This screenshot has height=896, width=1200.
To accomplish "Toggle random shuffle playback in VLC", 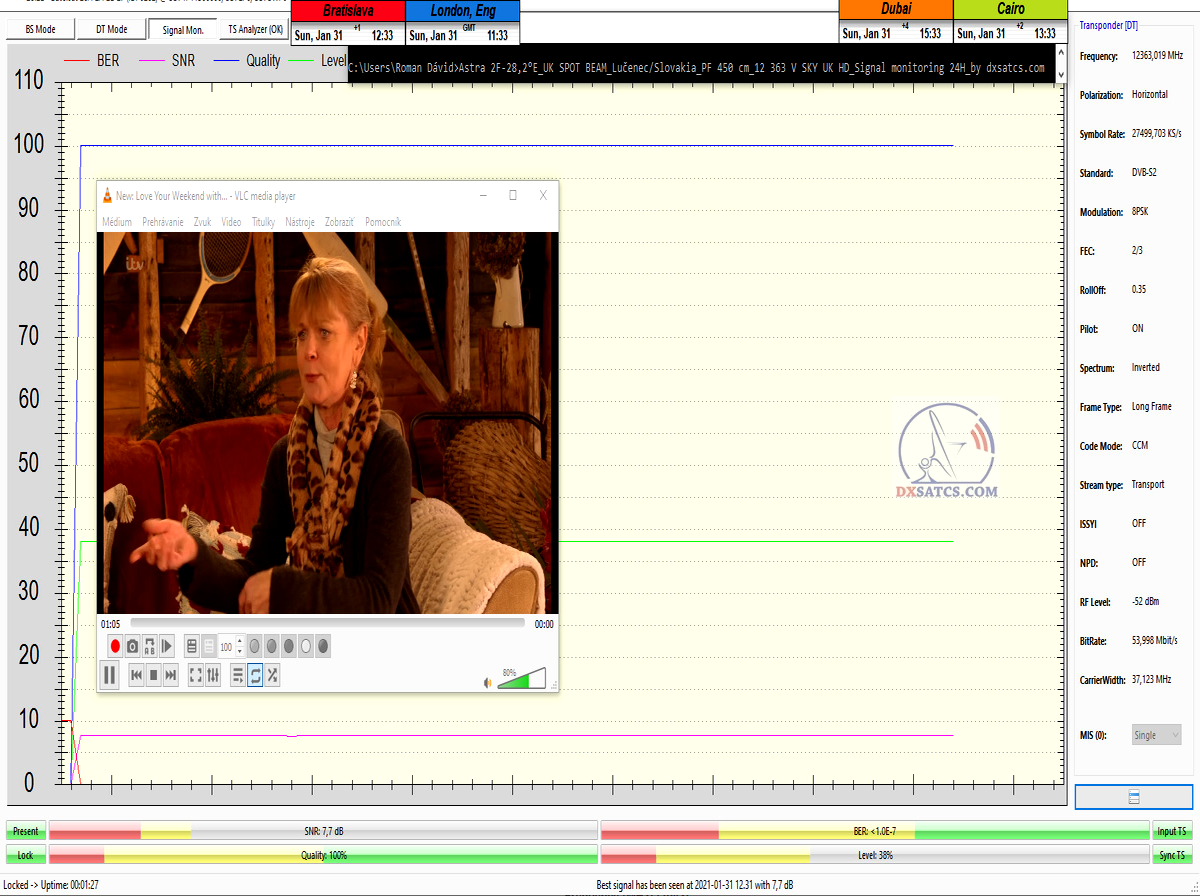I will click(x=272, y=676).
